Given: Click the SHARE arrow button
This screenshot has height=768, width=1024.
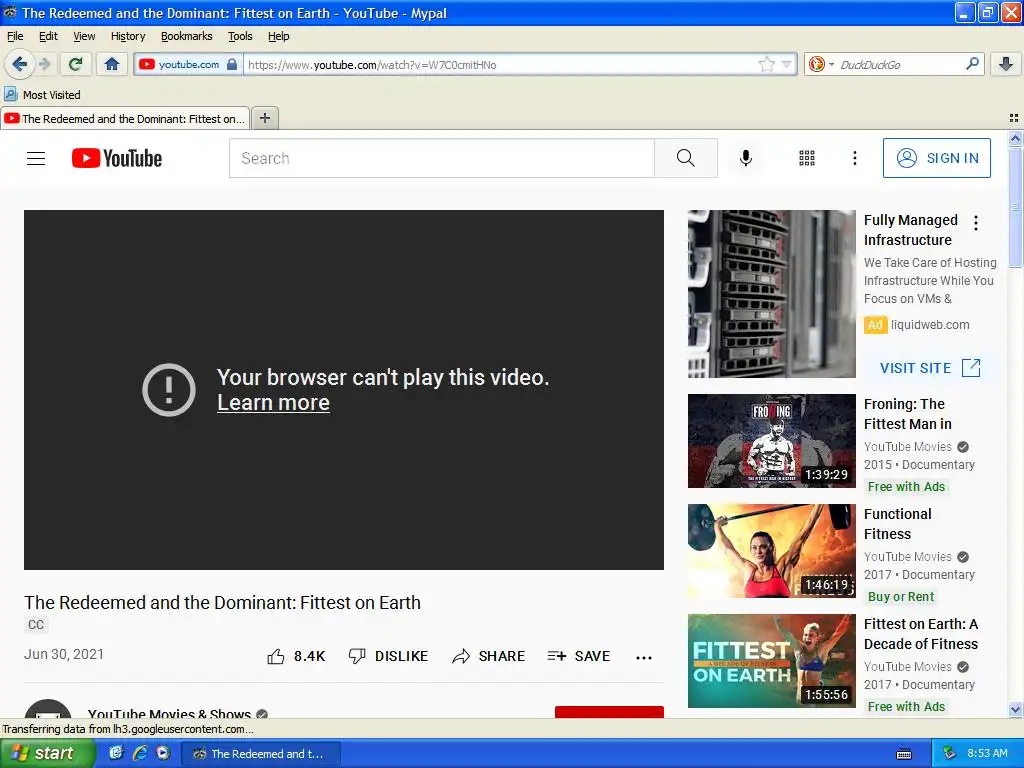Looking at the screenshot, I should click(x=488, y=656).
